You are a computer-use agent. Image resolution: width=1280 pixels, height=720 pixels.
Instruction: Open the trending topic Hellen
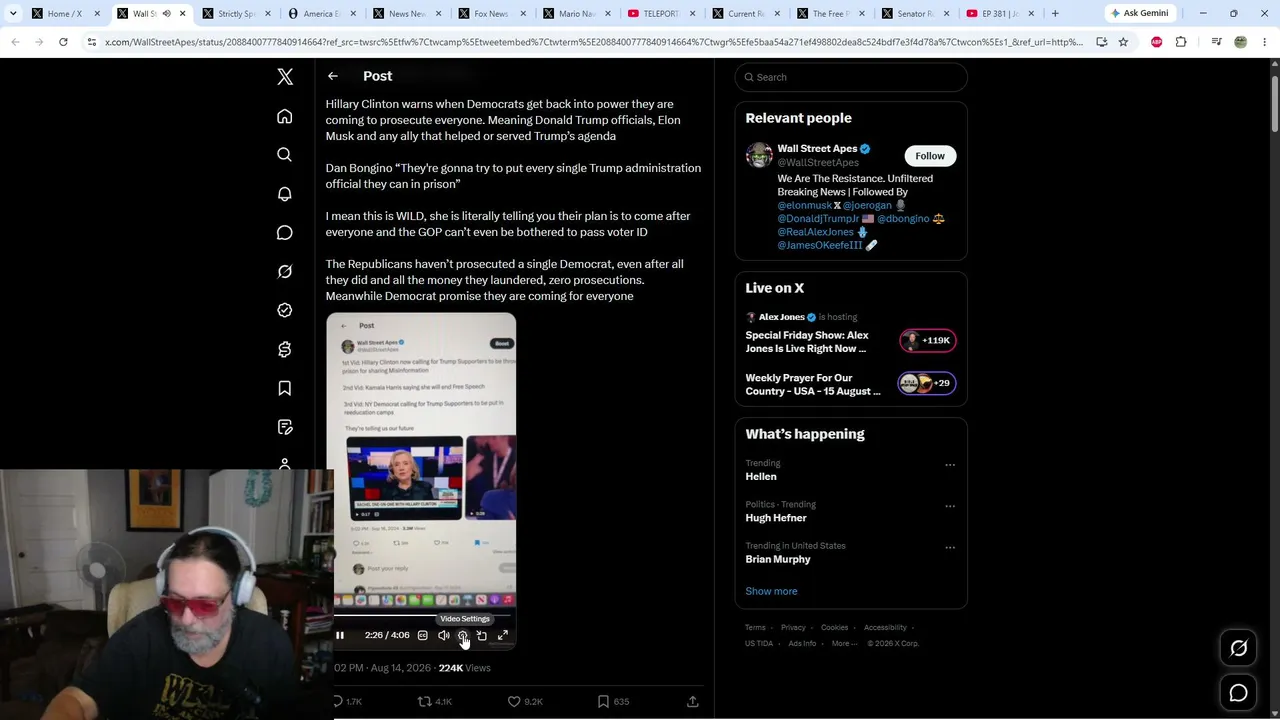tap(761, 477)
